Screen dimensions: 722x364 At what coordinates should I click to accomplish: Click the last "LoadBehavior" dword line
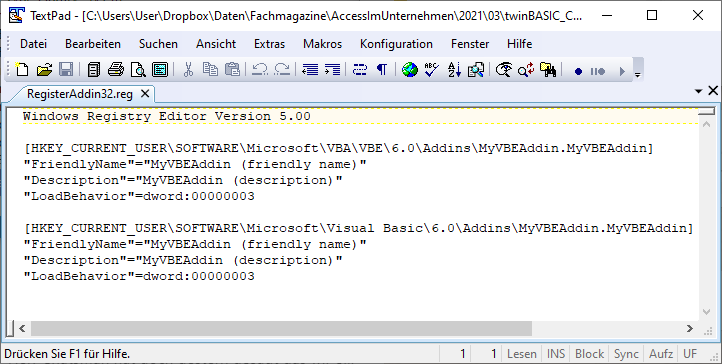[x=139, y=276]
